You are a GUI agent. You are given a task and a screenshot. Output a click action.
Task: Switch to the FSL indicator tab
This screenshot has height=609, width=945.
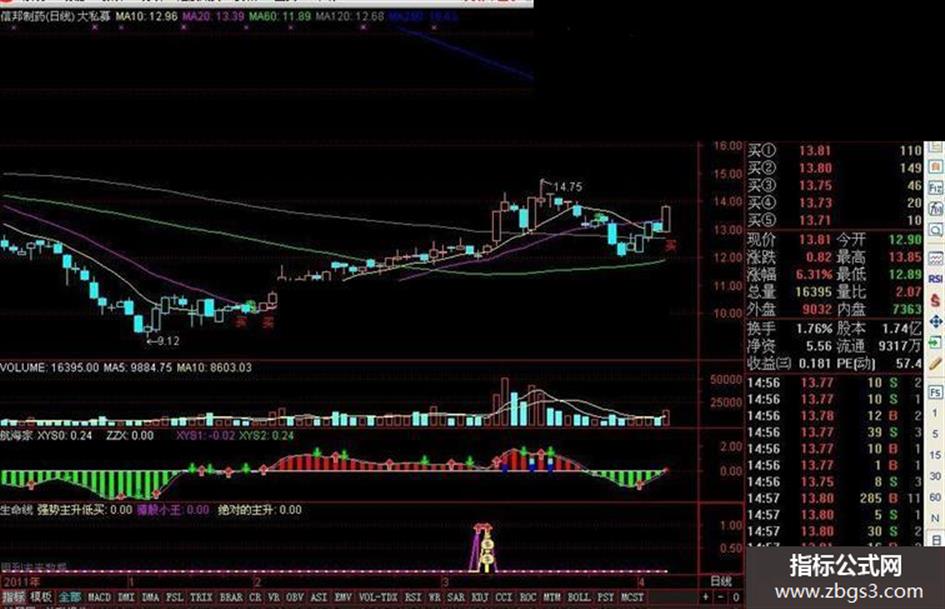(x=175, y=597)
